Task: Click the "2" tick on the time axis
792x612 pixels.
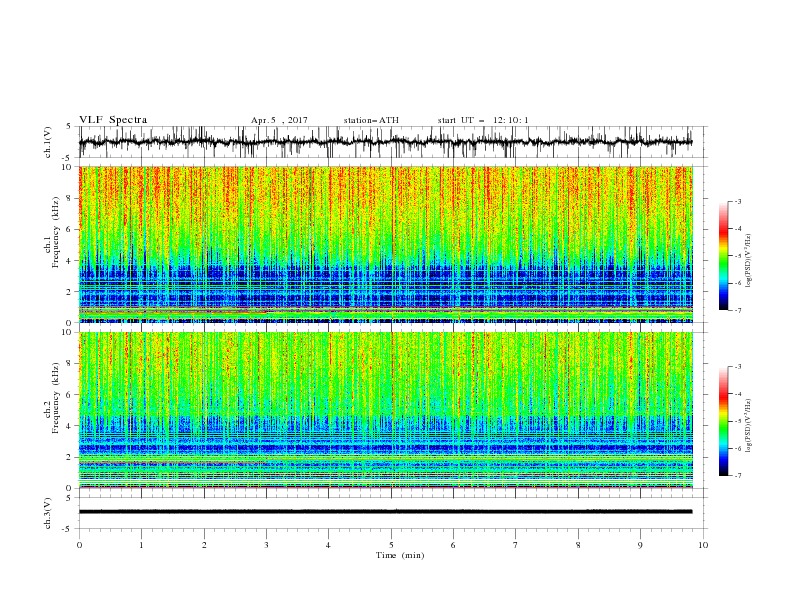Action: (204, 545)
